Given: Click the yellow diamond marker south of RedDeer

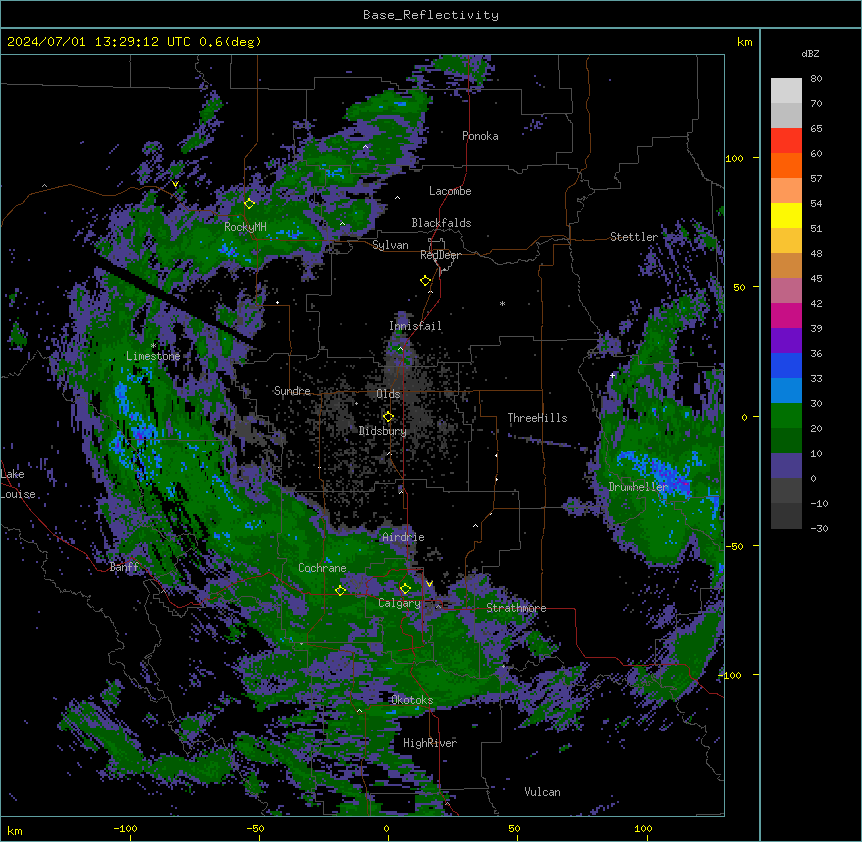Looking at the screenshot, I should [426, 281].
